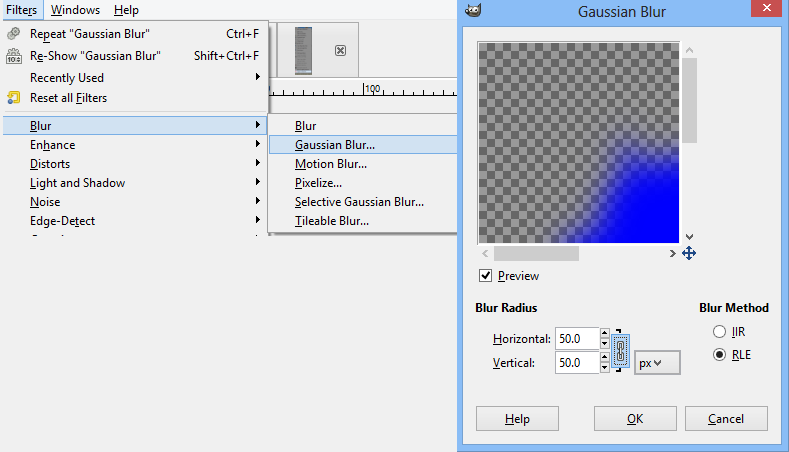Click the Re-Show "Gaussian Blur" icon

point(13,56)
